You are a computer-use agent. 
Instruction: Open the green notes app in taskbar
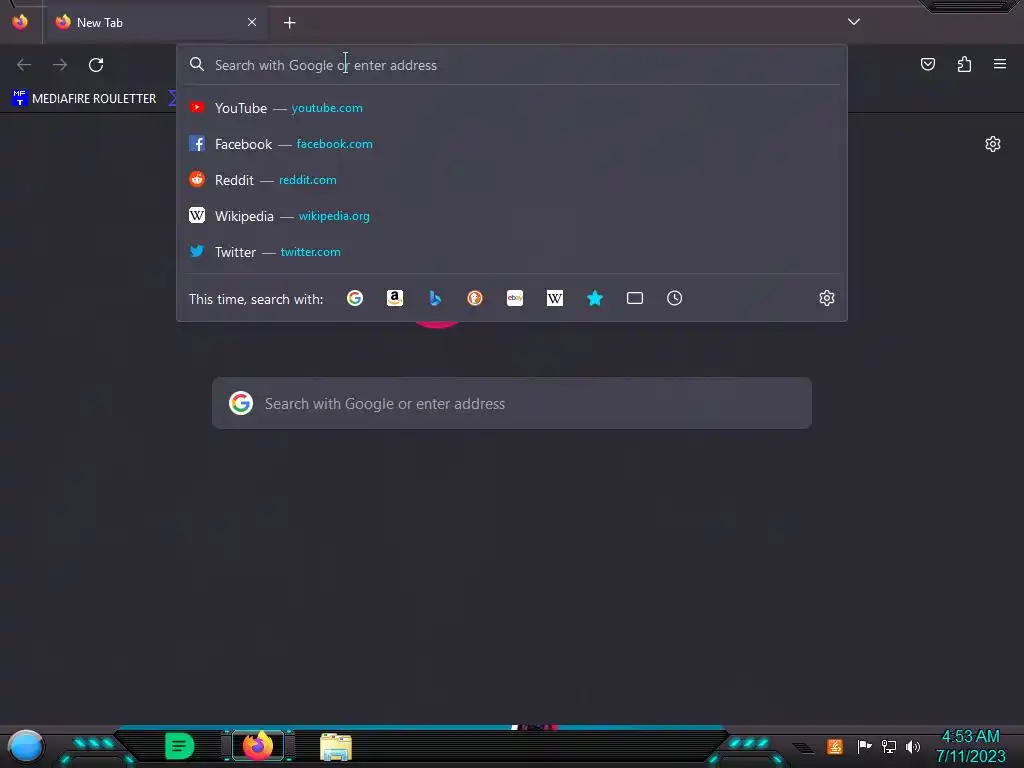[x=180, y=746]
